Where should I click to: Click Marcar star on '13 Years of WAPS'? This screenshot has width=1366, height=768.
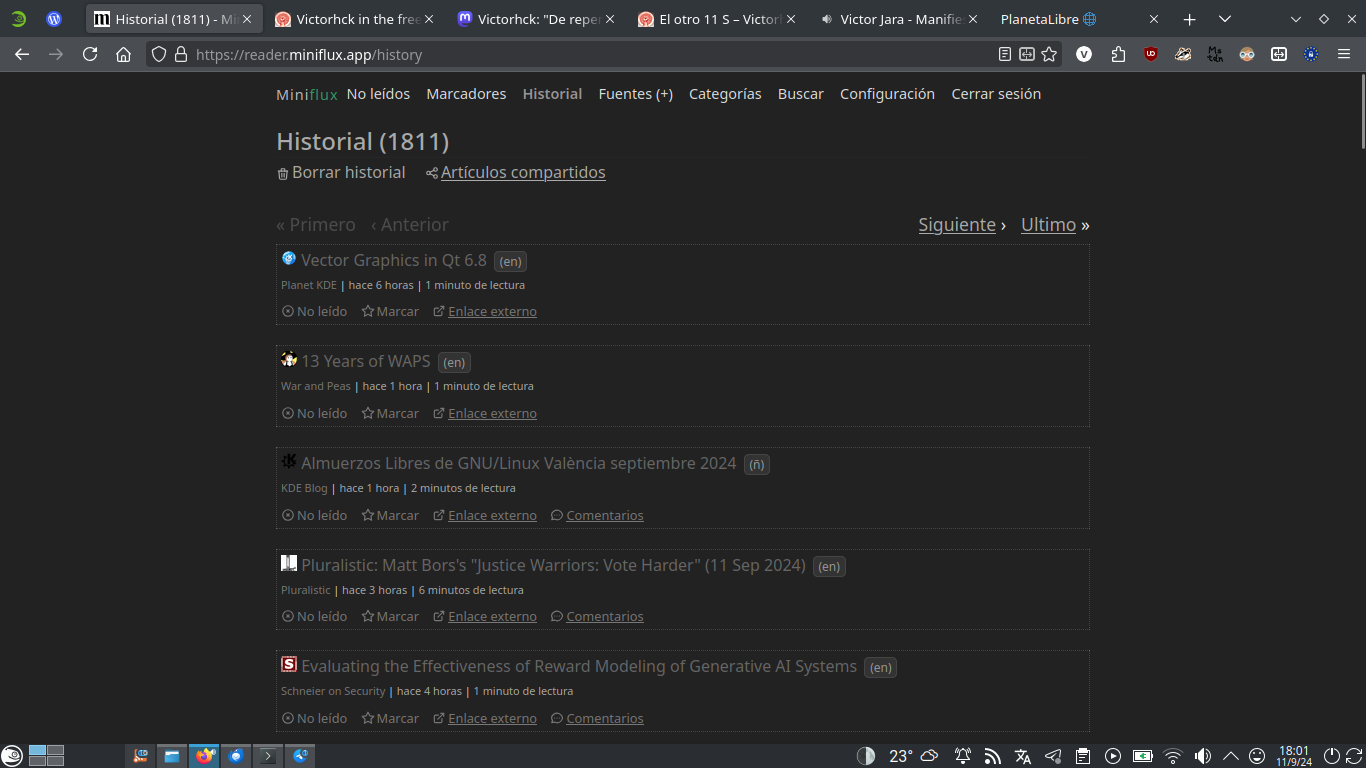click(x=390, y=413)
